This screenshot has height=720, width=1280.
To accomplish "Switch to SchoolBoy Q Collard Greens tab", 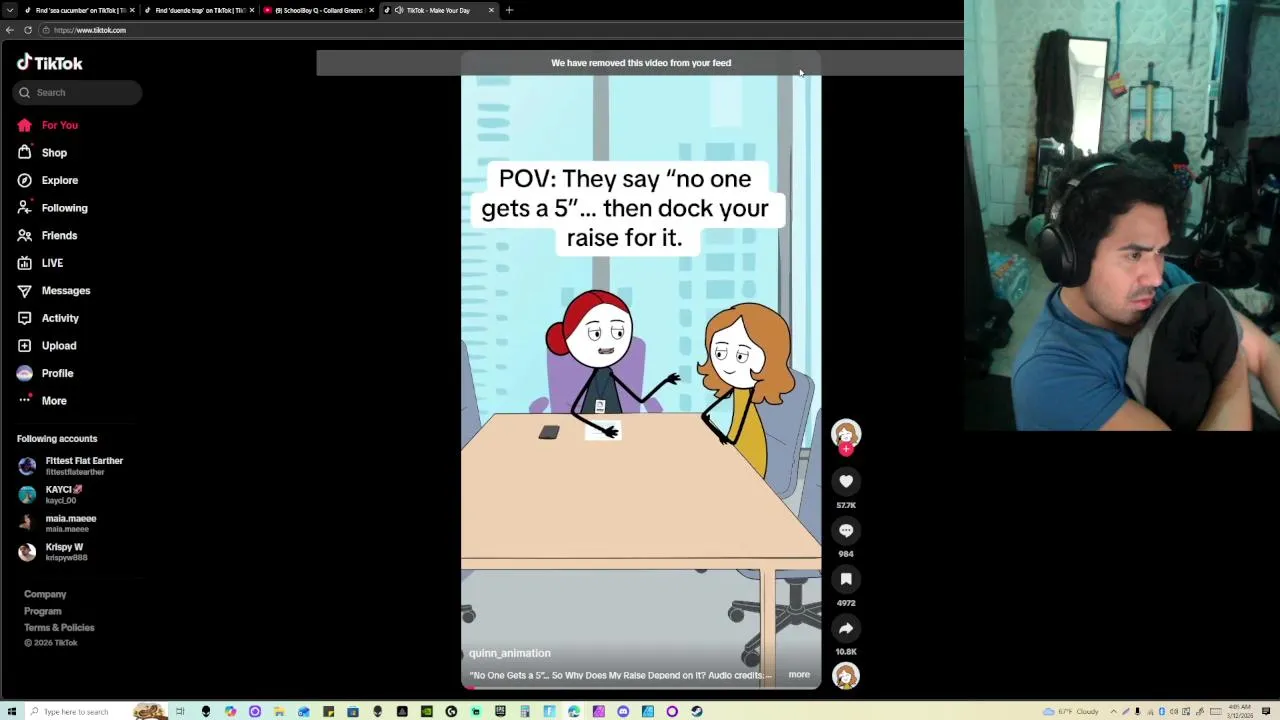I will [x=318, y=10].
